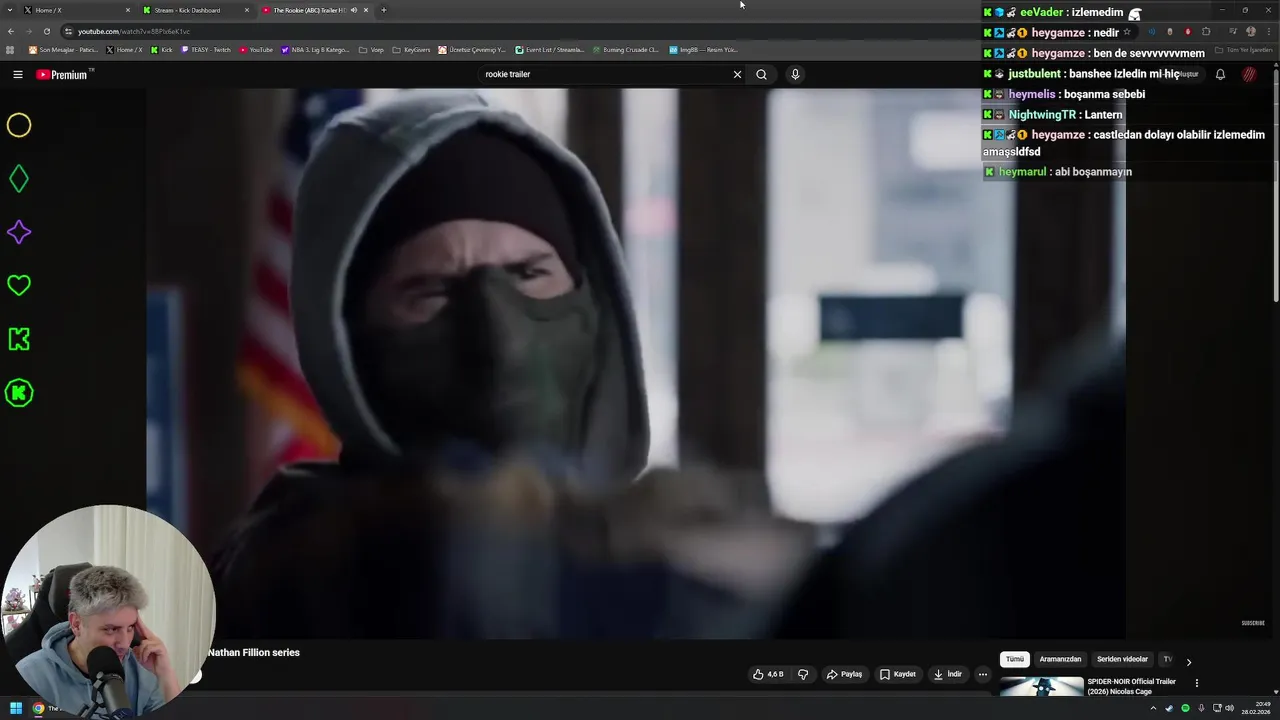Open the 'Voep' bookmarks folder
The image size is (1280, 720).
[x=372, y=50]
